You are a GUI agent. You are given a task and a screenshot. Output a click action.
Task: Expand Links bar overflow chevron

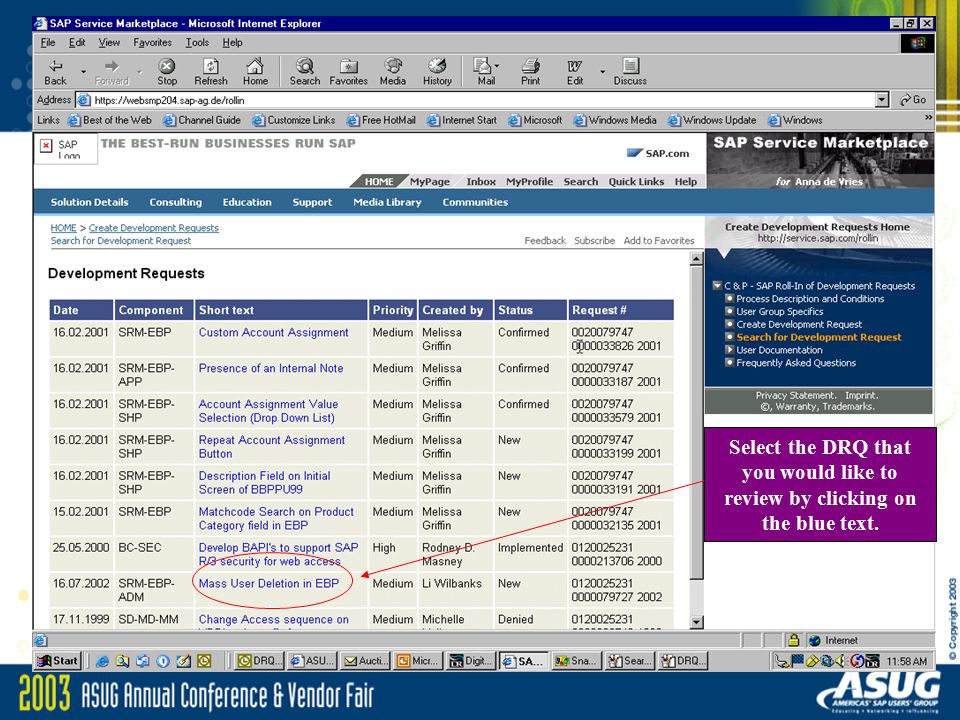[x=928, y=118]
